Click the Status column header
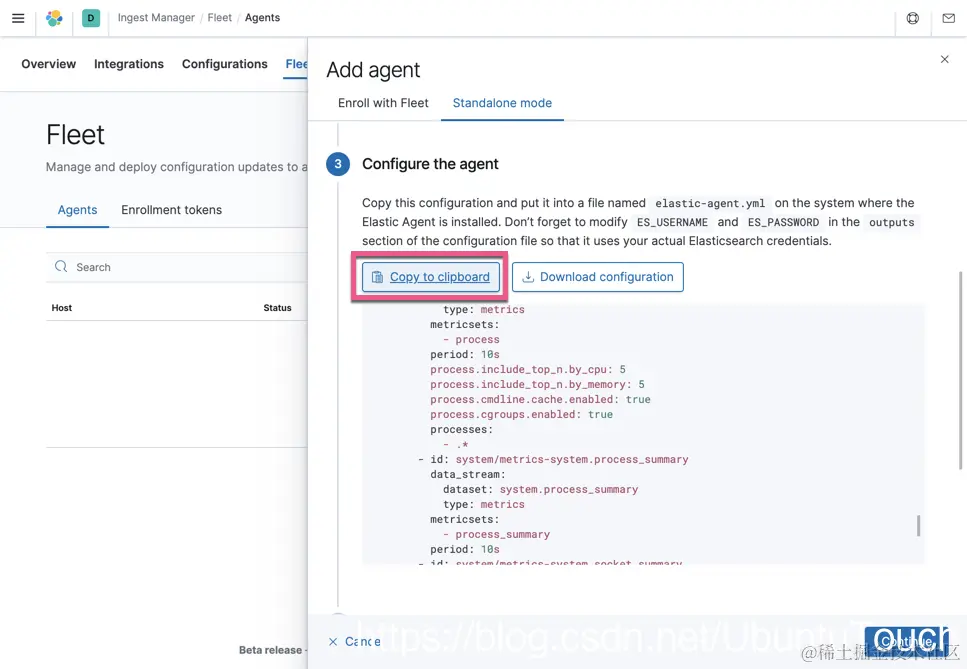This screenshot has width=967, height=669. (278, 308)
